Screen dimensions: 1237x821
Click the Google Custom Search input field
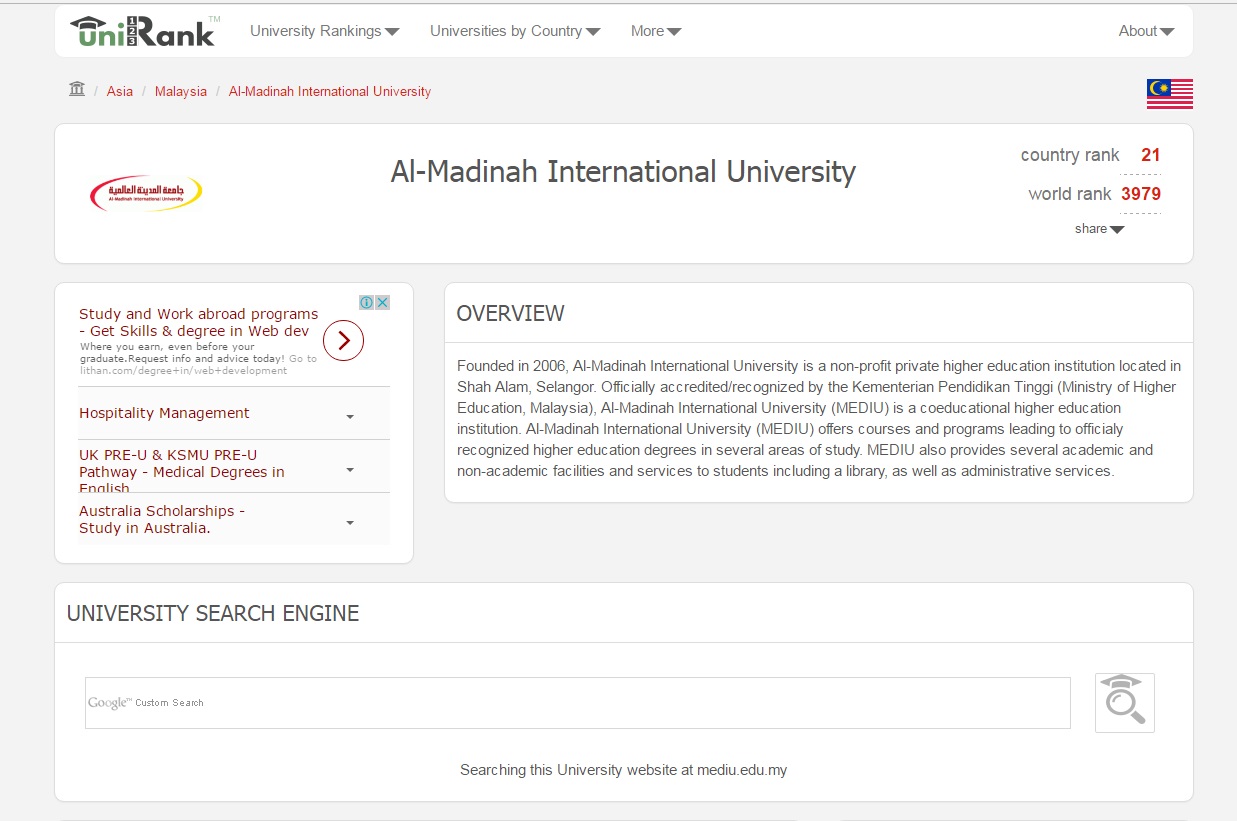pos(578,703)
